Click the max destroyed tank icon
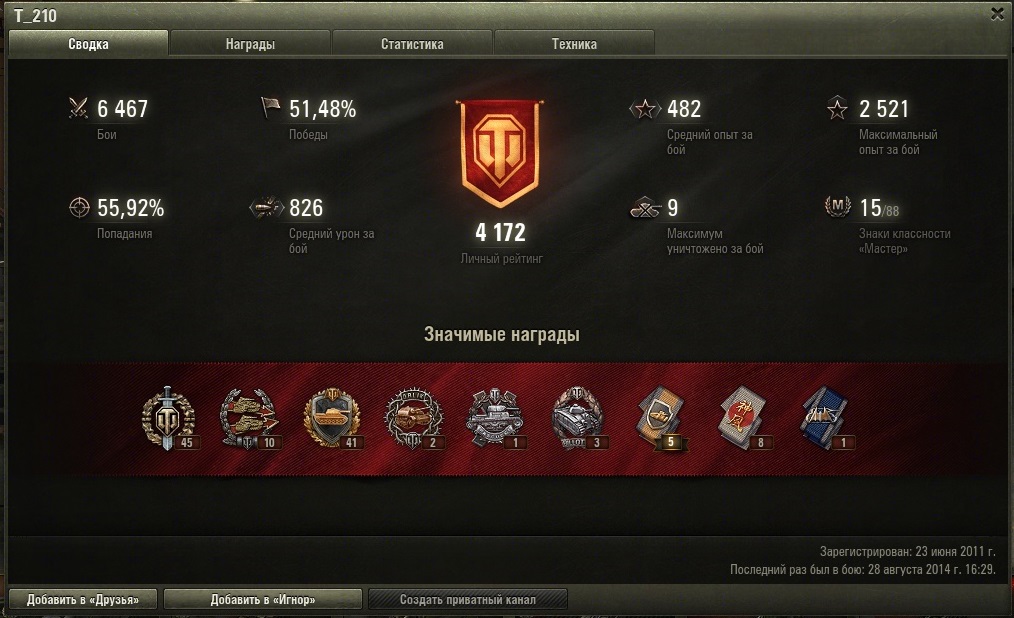 click(645, 208)
